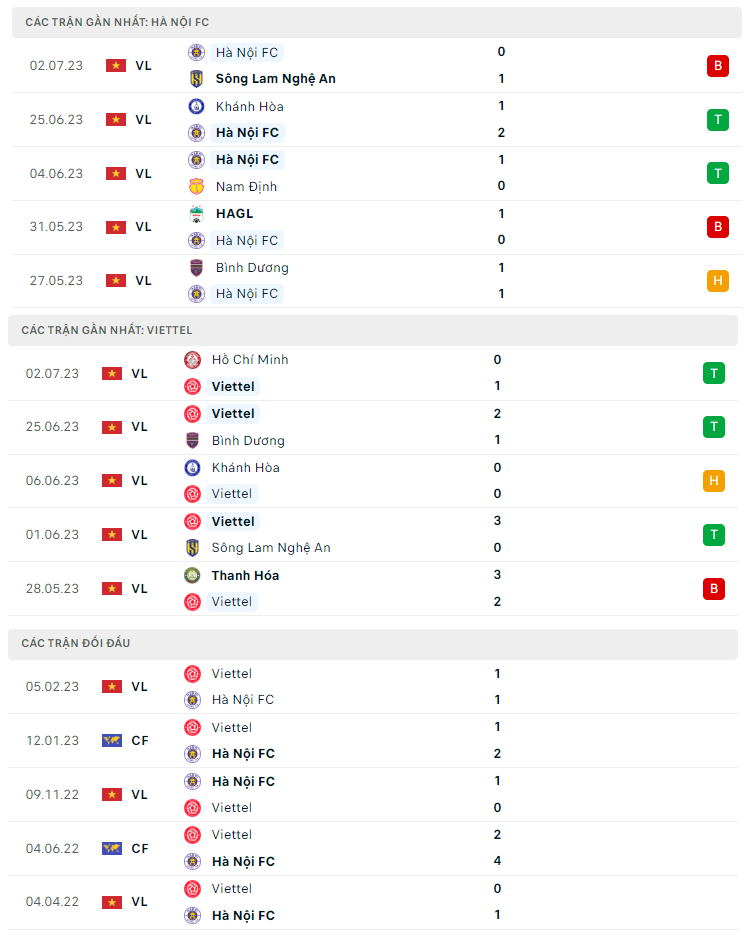The height and width of the screenshot is (942, 744).
Task: Click the HAGL team logo
Action: 196,213
